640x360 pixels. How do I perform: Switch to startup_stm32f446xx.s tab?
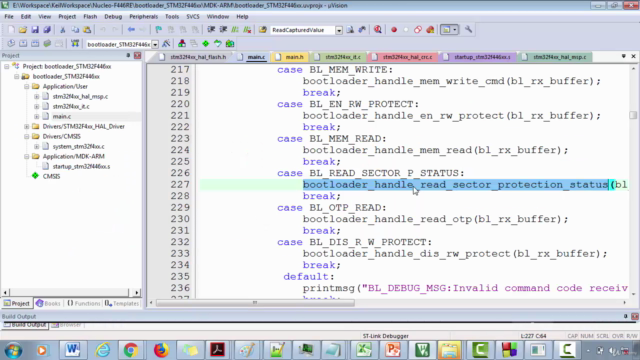[x=478, y=57]
